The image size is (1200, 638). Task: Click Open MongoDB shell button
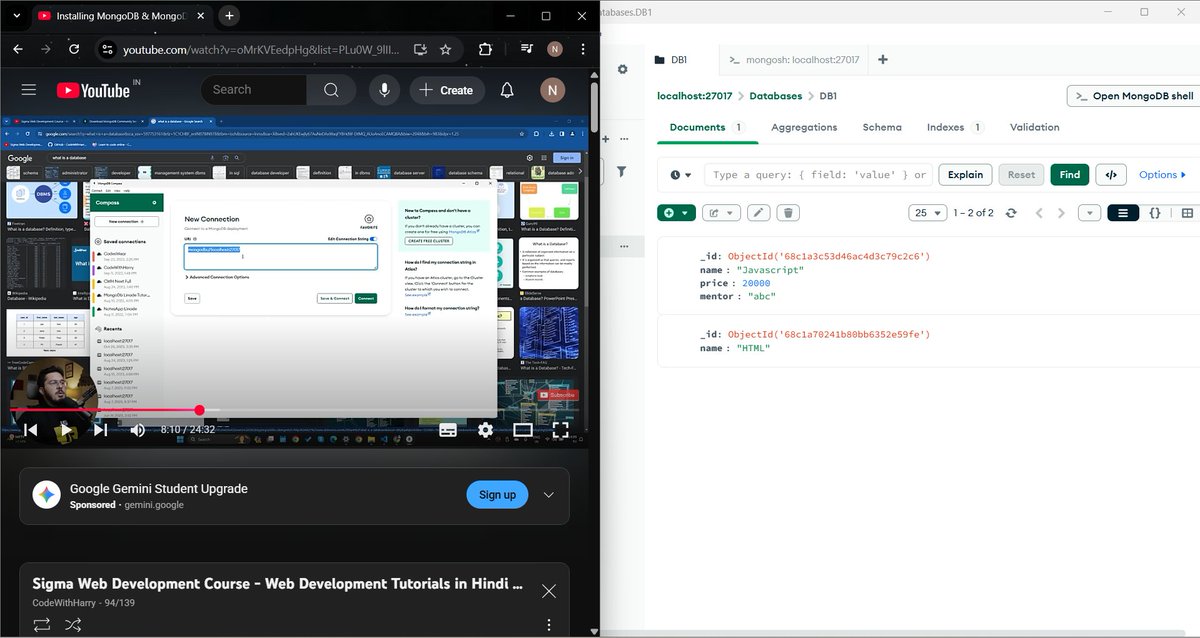point(1133,96)
